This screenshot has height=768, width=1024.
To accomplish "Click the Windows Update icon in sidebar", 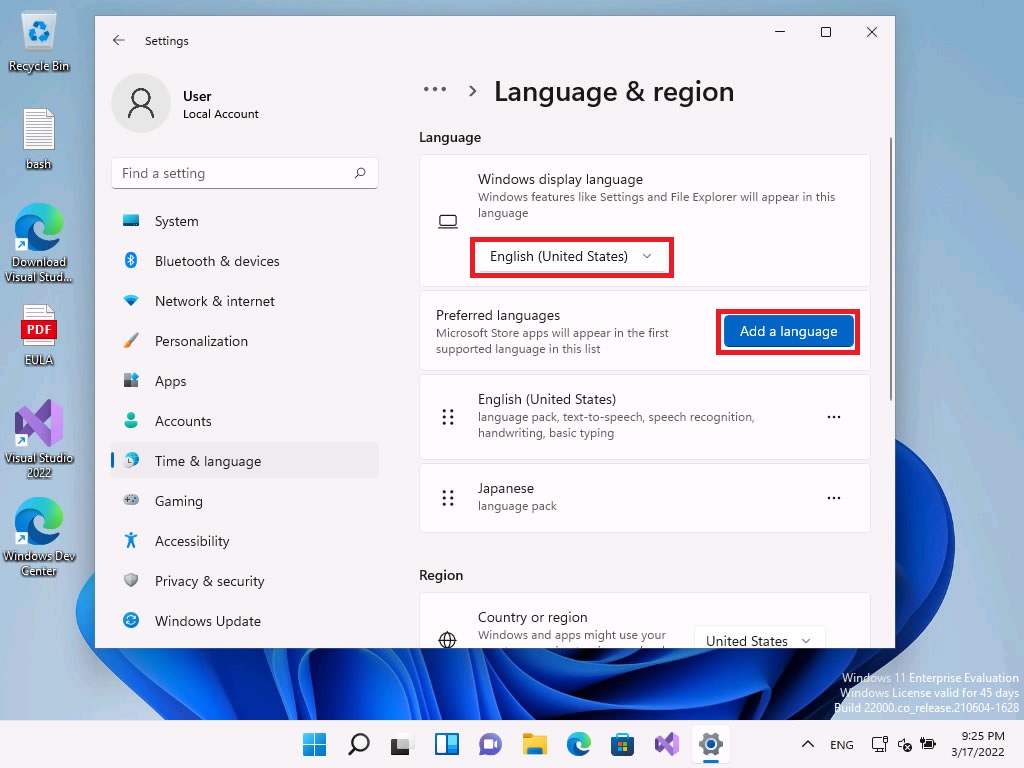I will (131, 621).
